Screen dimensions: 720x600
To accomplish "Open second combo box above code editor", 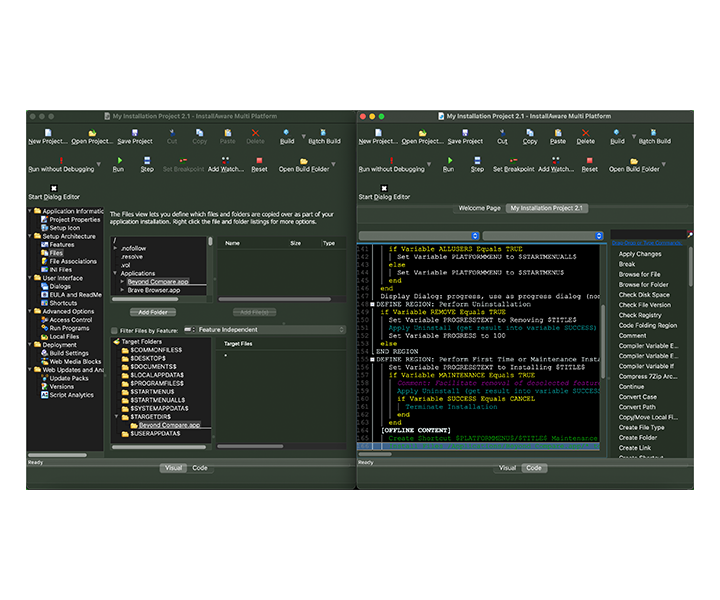I will [543, 236].
